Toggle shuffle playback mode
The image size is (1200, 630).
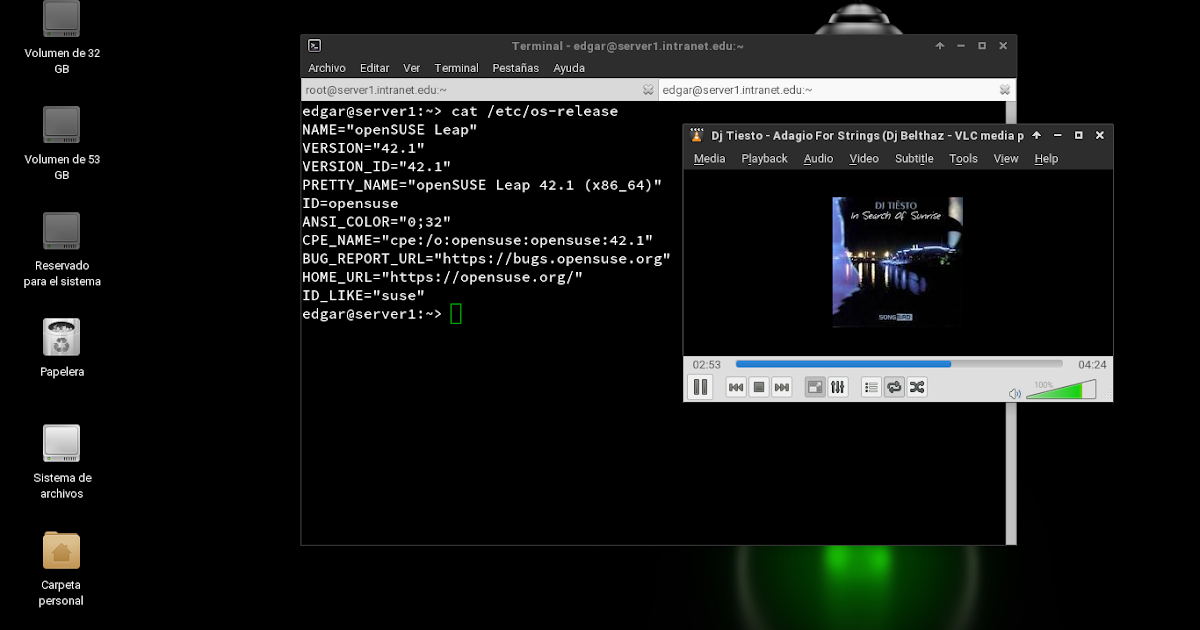(917, 387)
